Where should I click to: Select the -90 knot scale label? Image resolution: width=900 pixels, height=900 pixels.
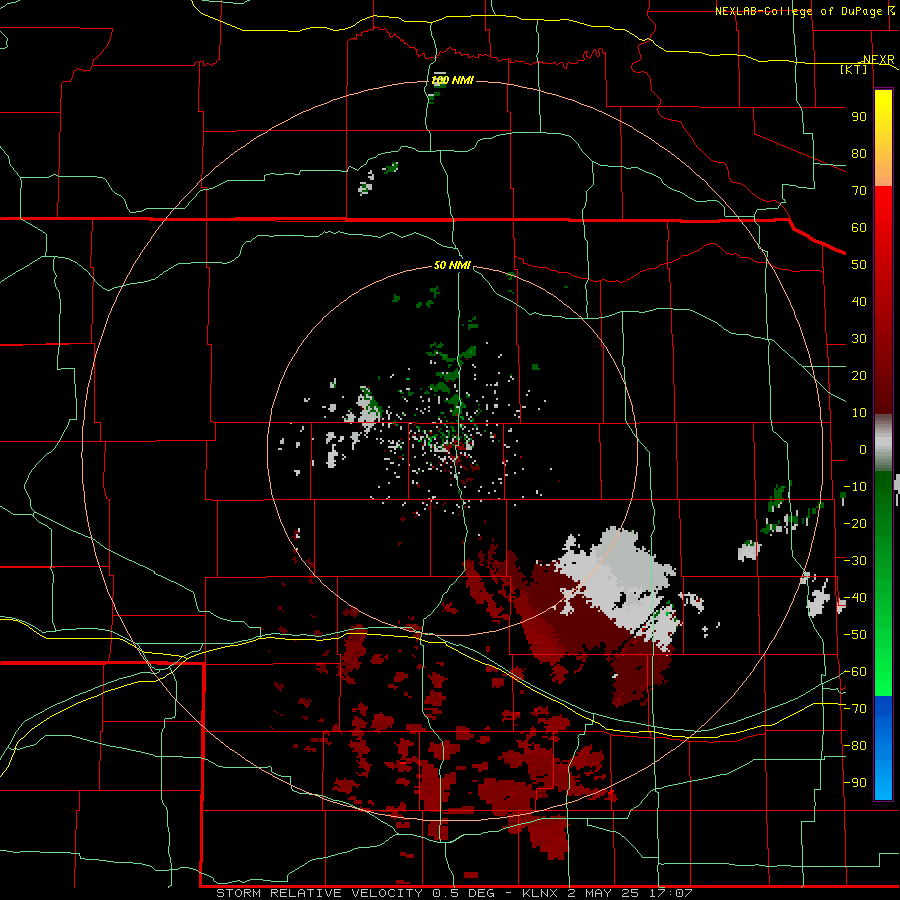click(x=855, y=782)
